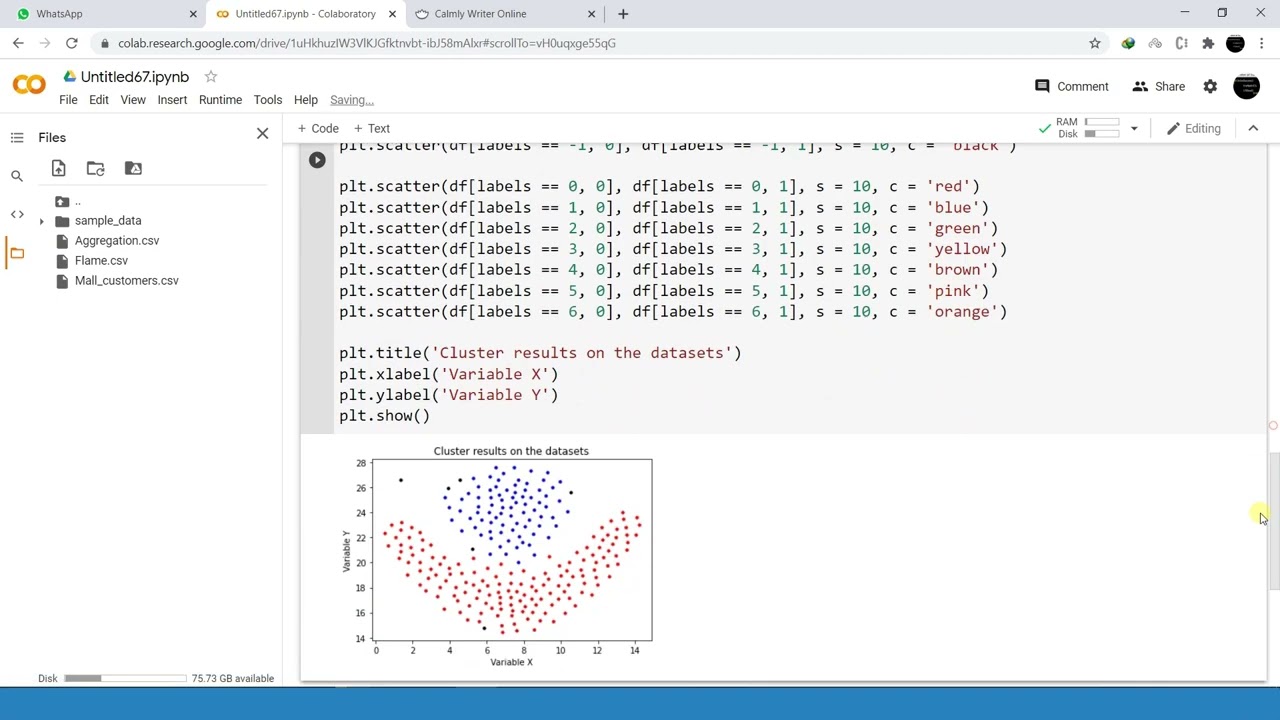Close the WhatsApp browser tab

[x=193, y=14]
